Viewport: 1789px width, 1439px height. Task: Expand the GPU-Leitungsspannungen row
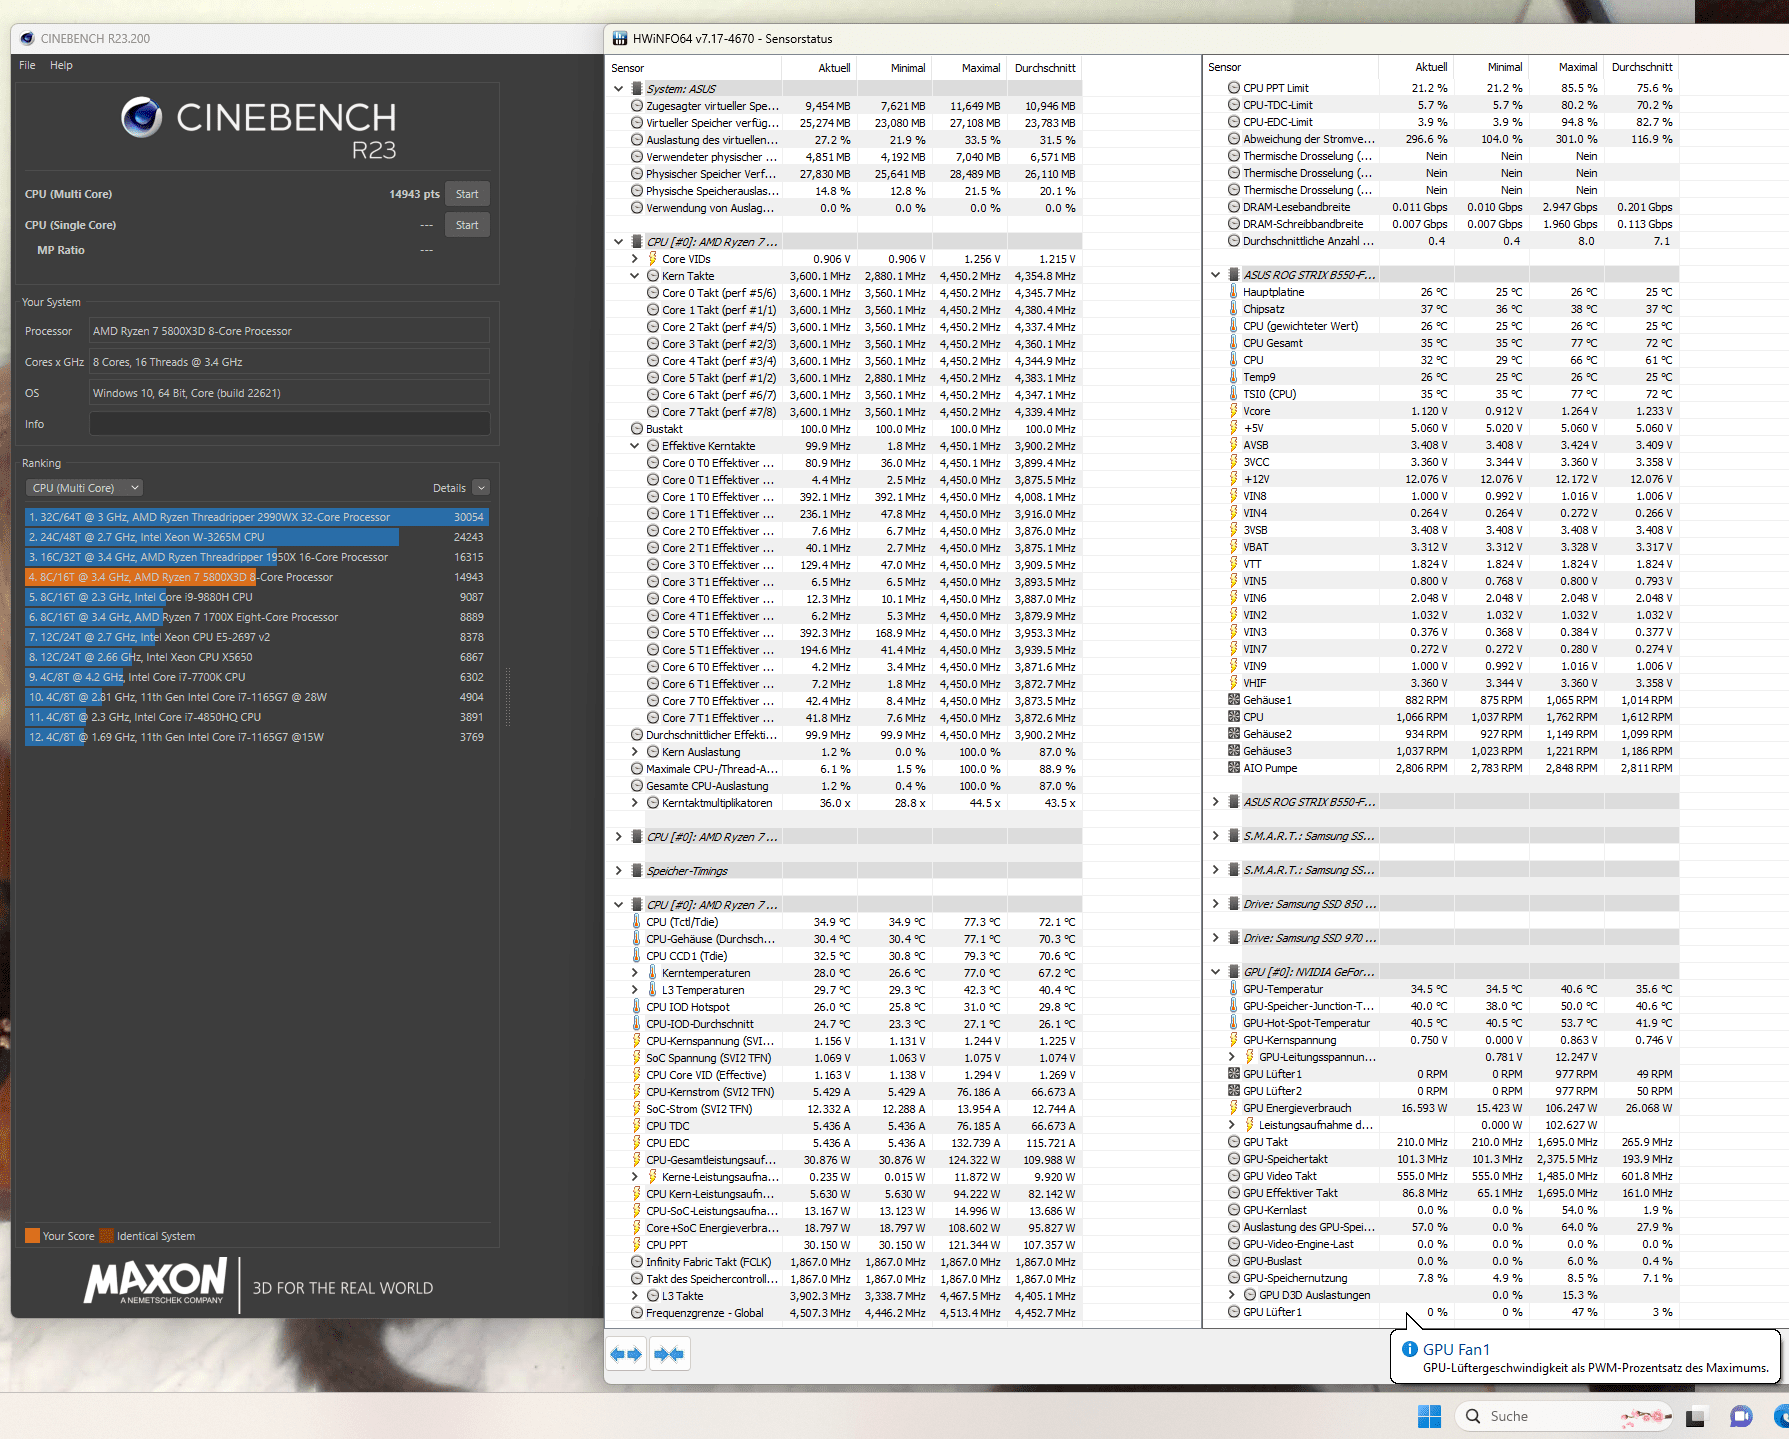pos(1231,1057)
